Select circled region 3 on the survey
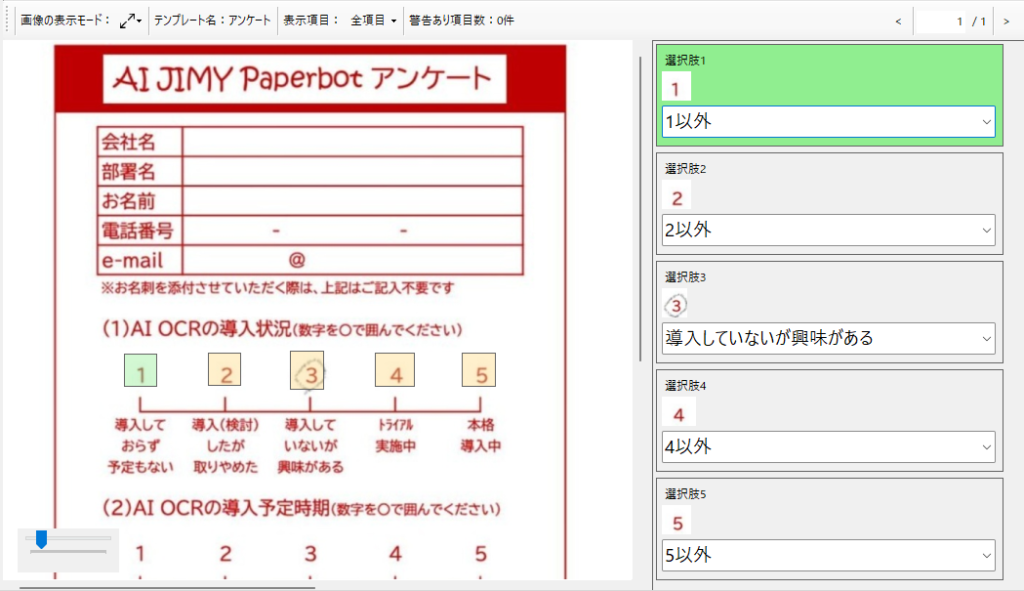Viewport: 1024px width, 591px height. [307, 370]
